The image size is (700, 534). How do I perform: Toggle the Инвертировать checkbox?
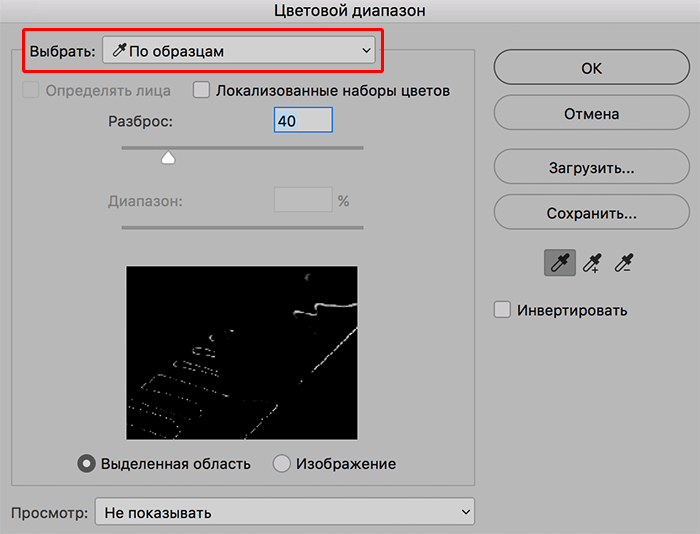click(x=502, y=309)
